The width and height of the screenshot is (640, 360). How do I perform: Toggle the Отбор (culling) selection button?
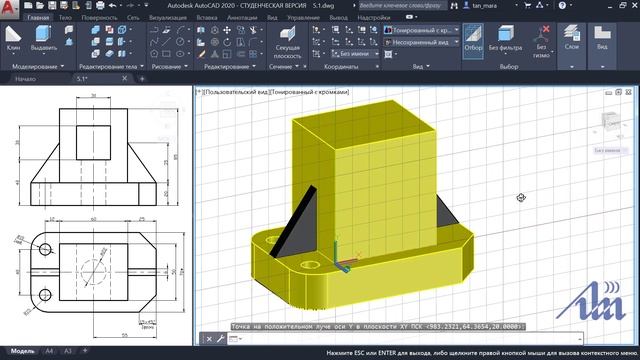tap(473, 41)
